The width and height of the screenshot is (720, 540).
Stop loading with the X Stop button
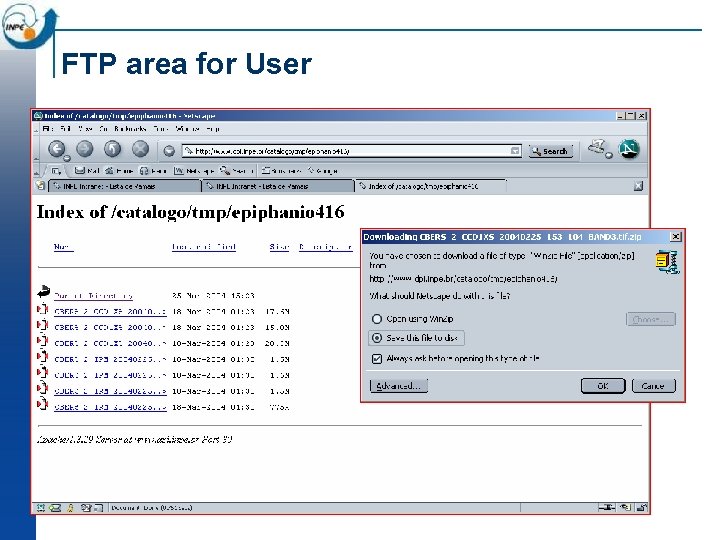point(141,149)
